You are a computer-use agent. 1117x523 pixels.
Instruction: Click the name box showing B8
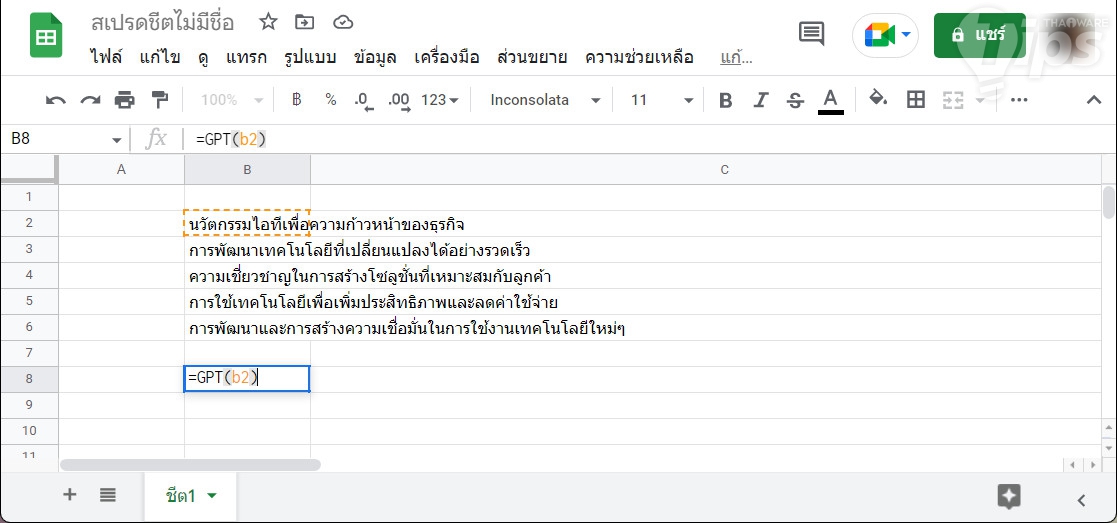tap(60, 139)
